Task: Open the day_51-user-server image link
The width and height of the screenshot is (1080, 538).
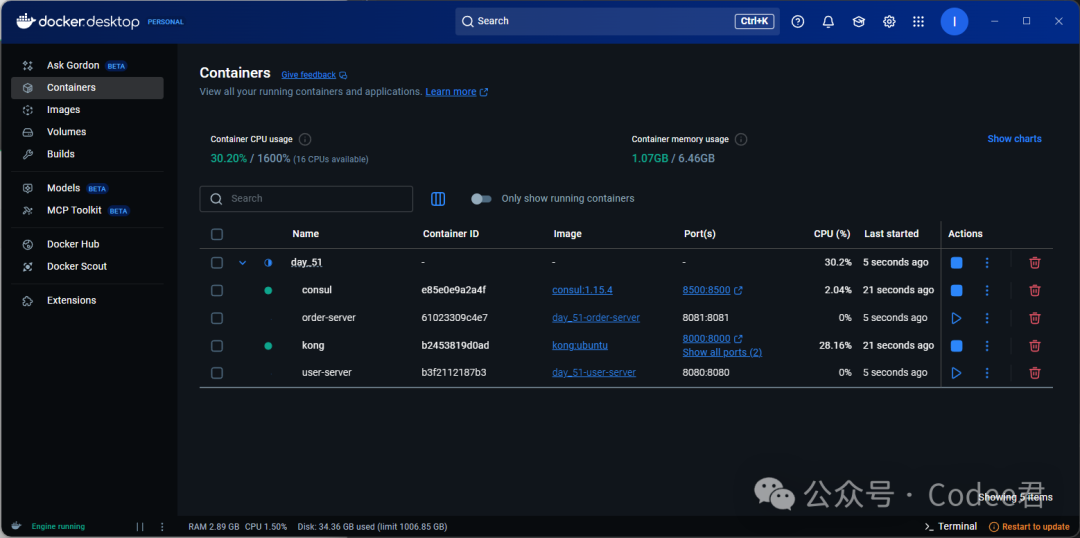Action: pyautogui.click(x=594, y=372)
